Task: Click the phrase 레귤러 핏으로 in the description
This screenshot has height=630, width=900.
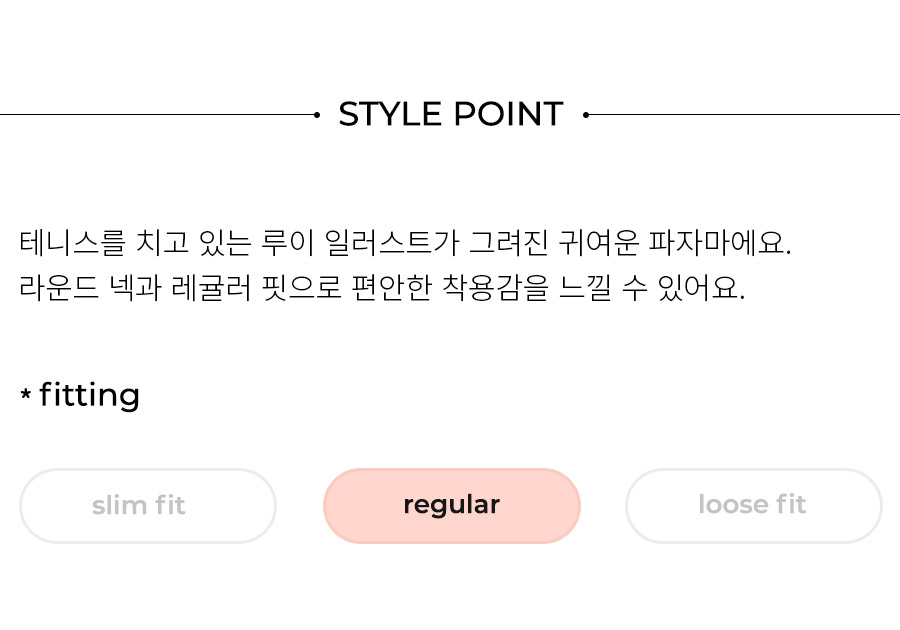Action: [257, 287]
